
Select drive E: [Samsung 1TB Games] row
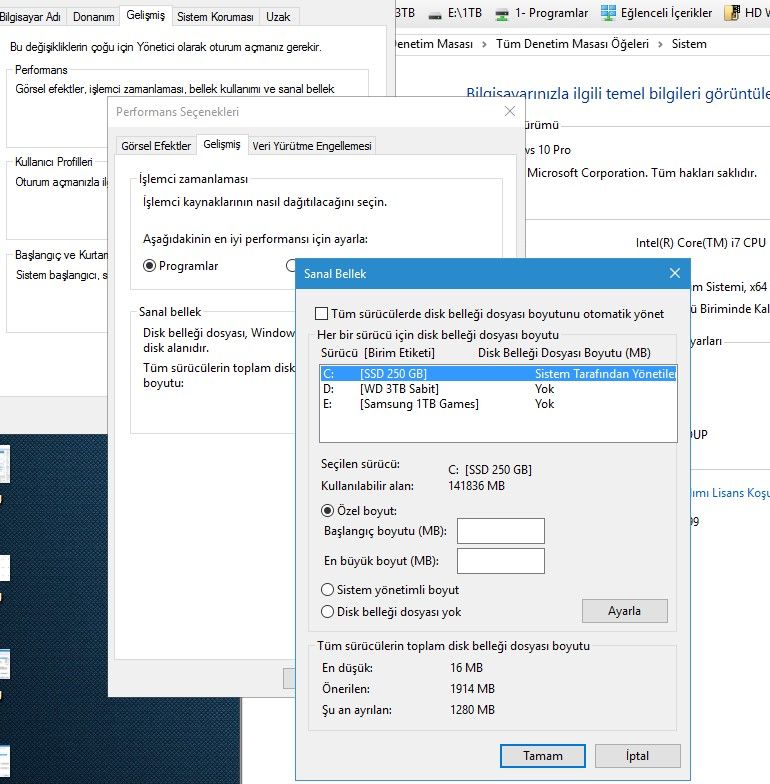pos(498,404)
